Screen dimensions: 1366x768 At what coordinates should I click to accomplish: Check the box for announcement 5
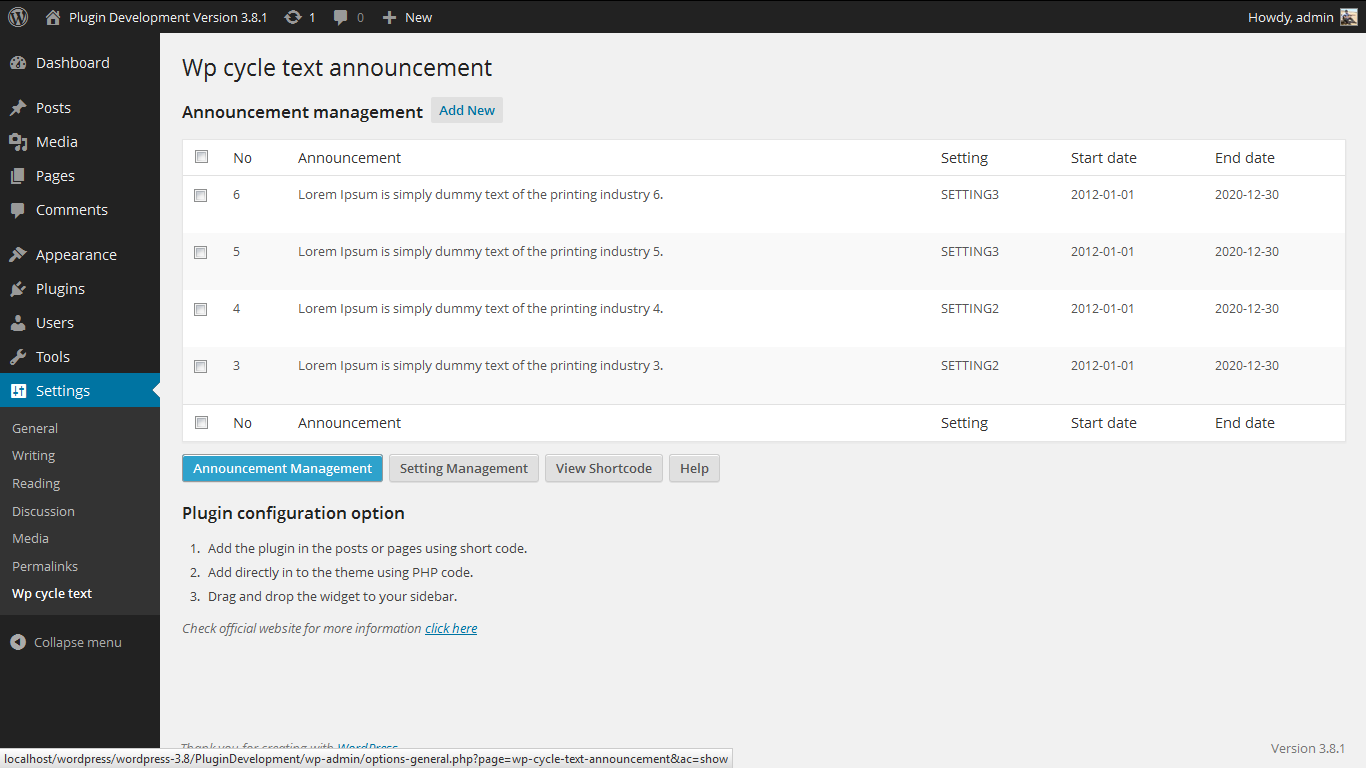tap(201, 252)
